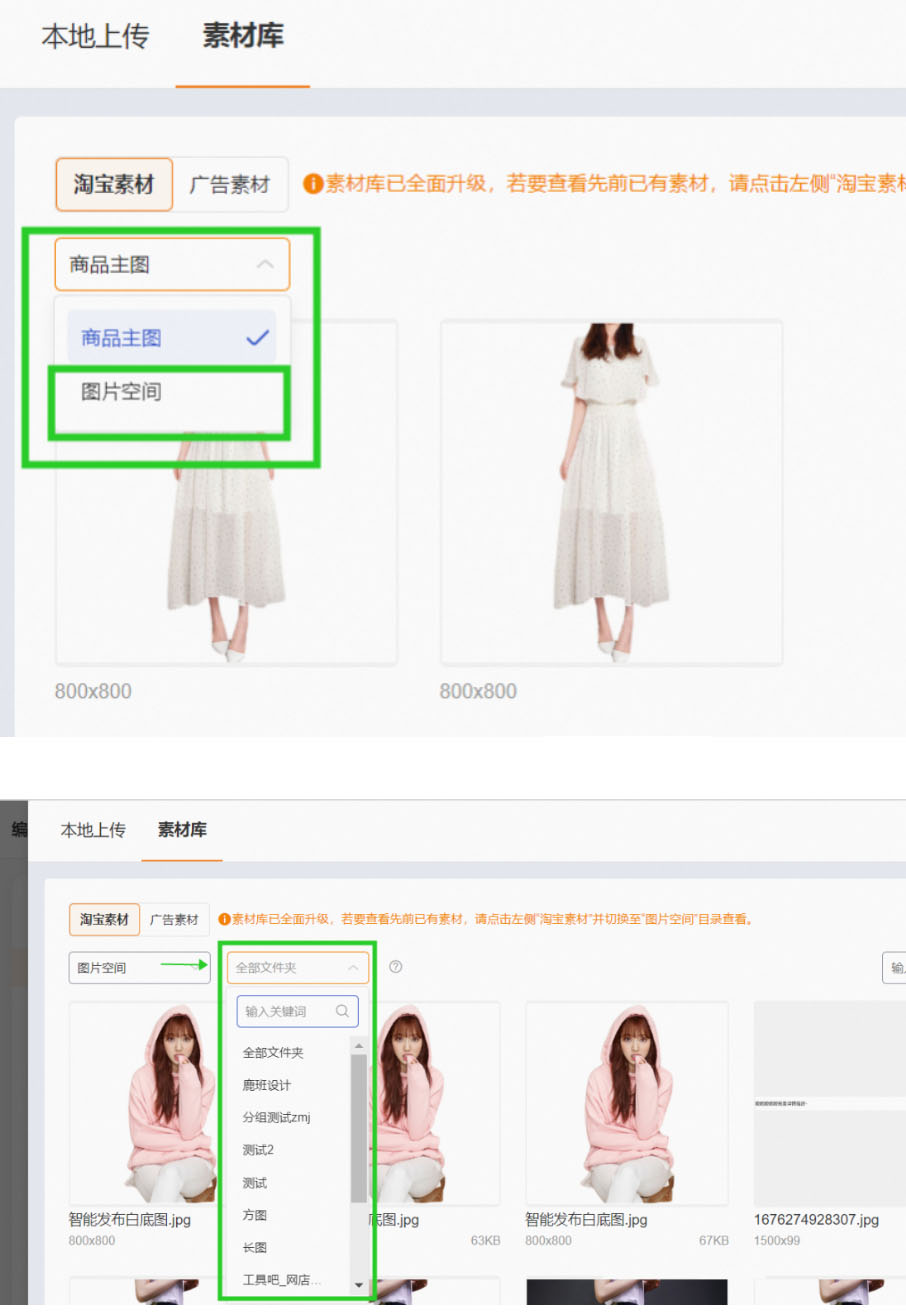Select the 鹿班设计 folder in the list
The width and height of the screenshot is (906, 1313).
(x=267, y=1085)
